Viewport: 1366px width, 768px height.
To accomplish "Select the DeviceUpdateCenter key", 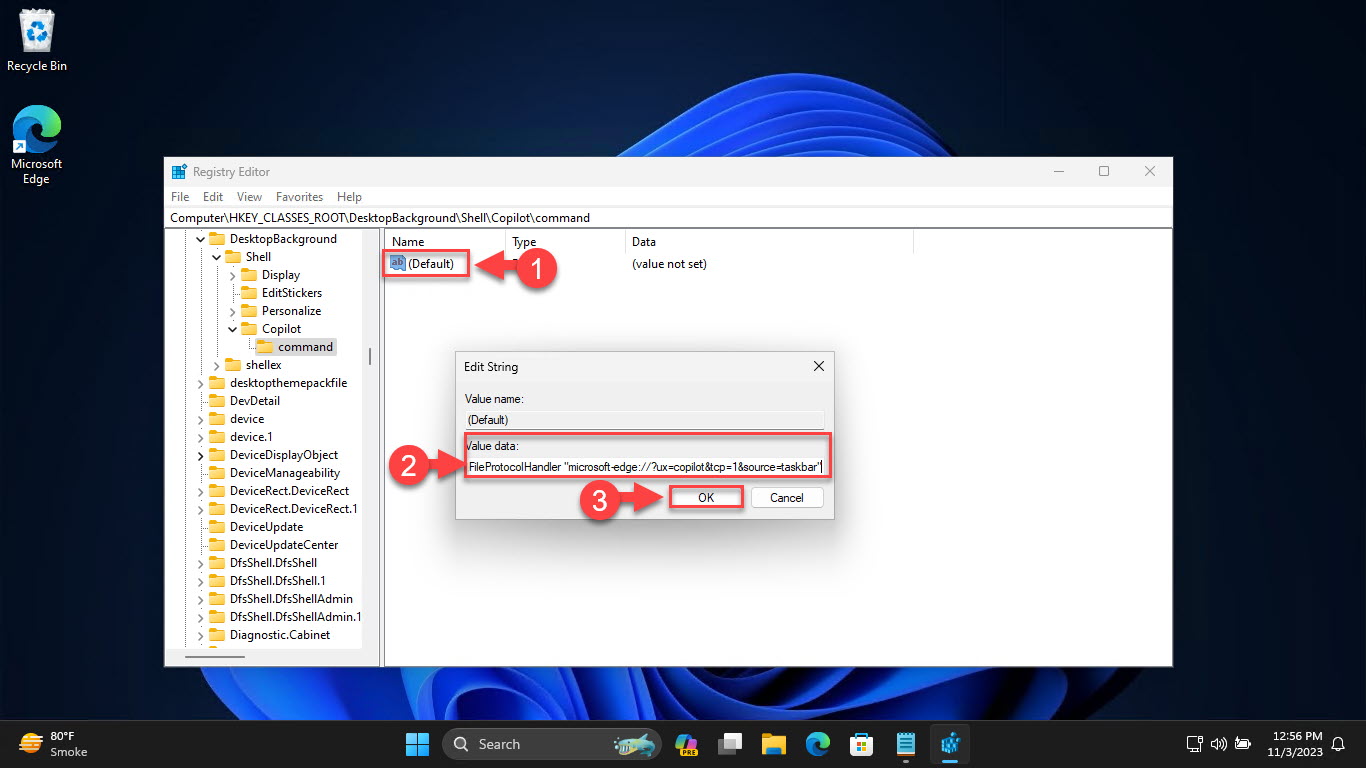I will (x=284, y=545).
